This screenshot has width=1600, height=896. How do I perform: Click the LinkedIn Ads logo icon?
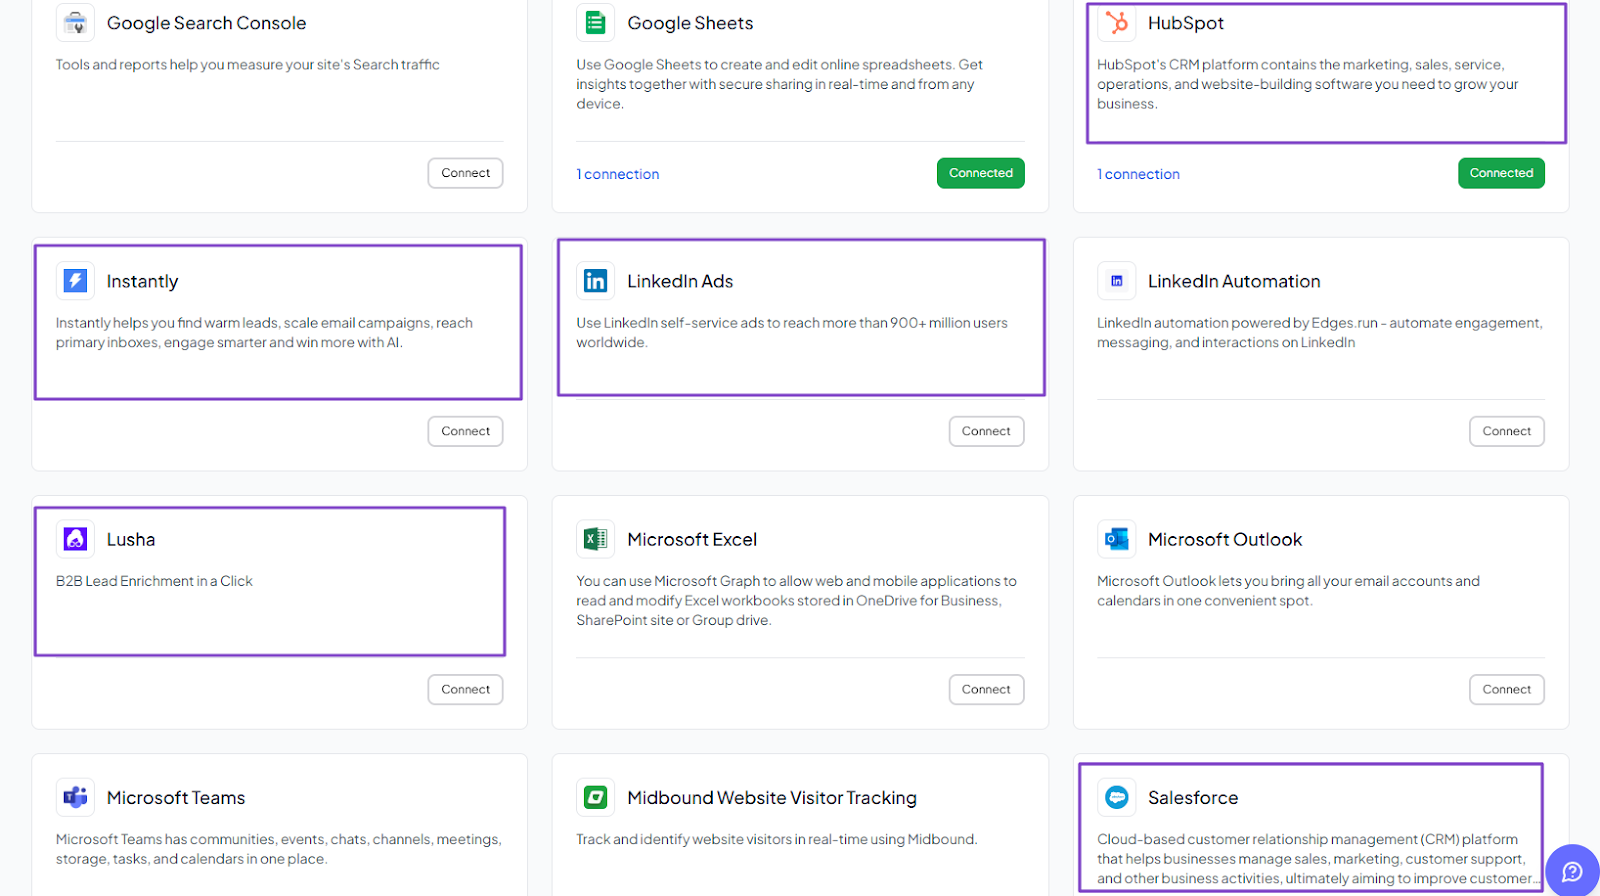tap(595, 281)
